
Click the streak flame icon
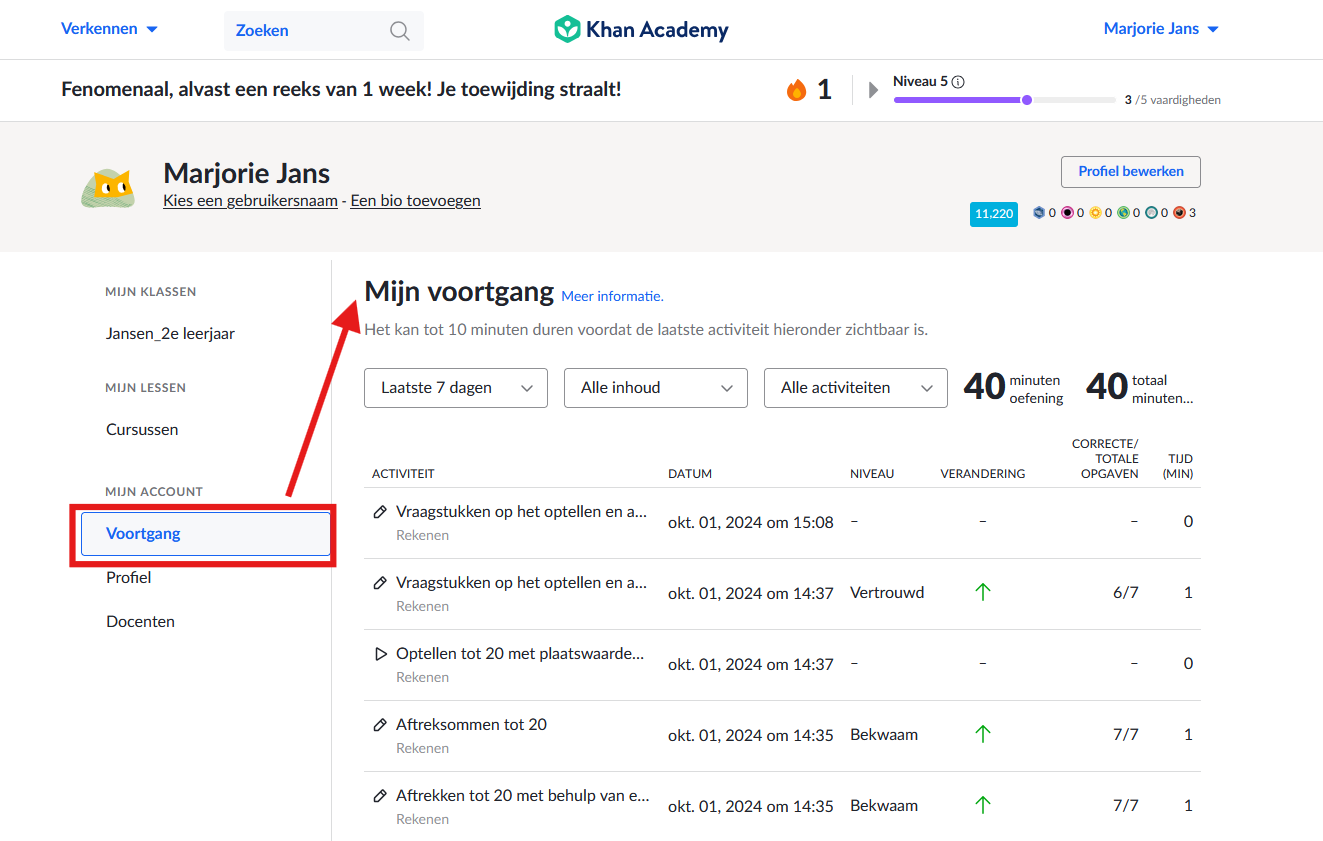click(797, 90)
